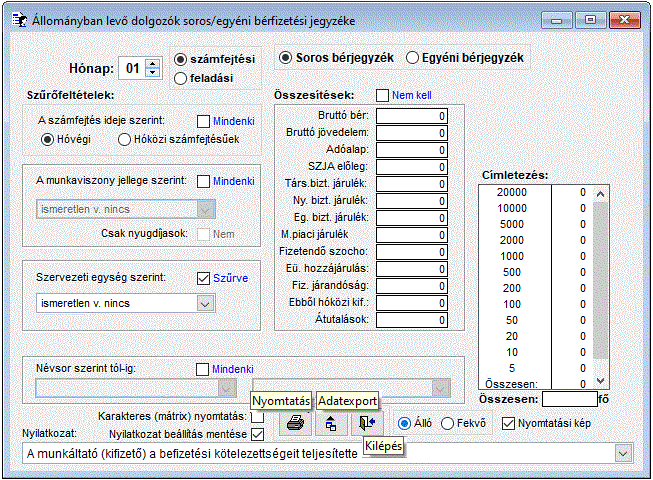Toggle Nyilatkozat beállítás mentése checkbox
The width and height of the screenshot is (653, 480).
click(x=257, y=435)
